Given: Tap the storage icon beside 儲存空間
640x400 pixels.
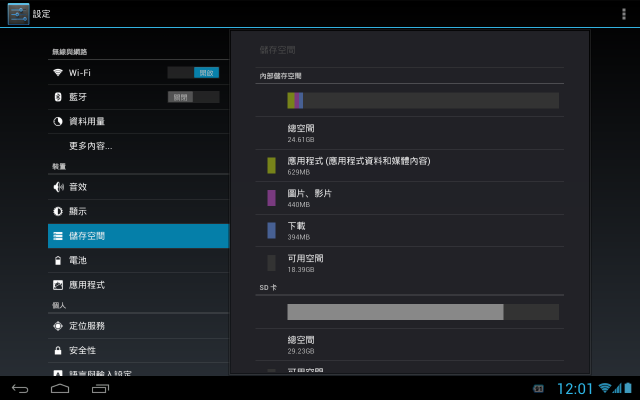Looking at the screenshot, I should tap(58, 236).
